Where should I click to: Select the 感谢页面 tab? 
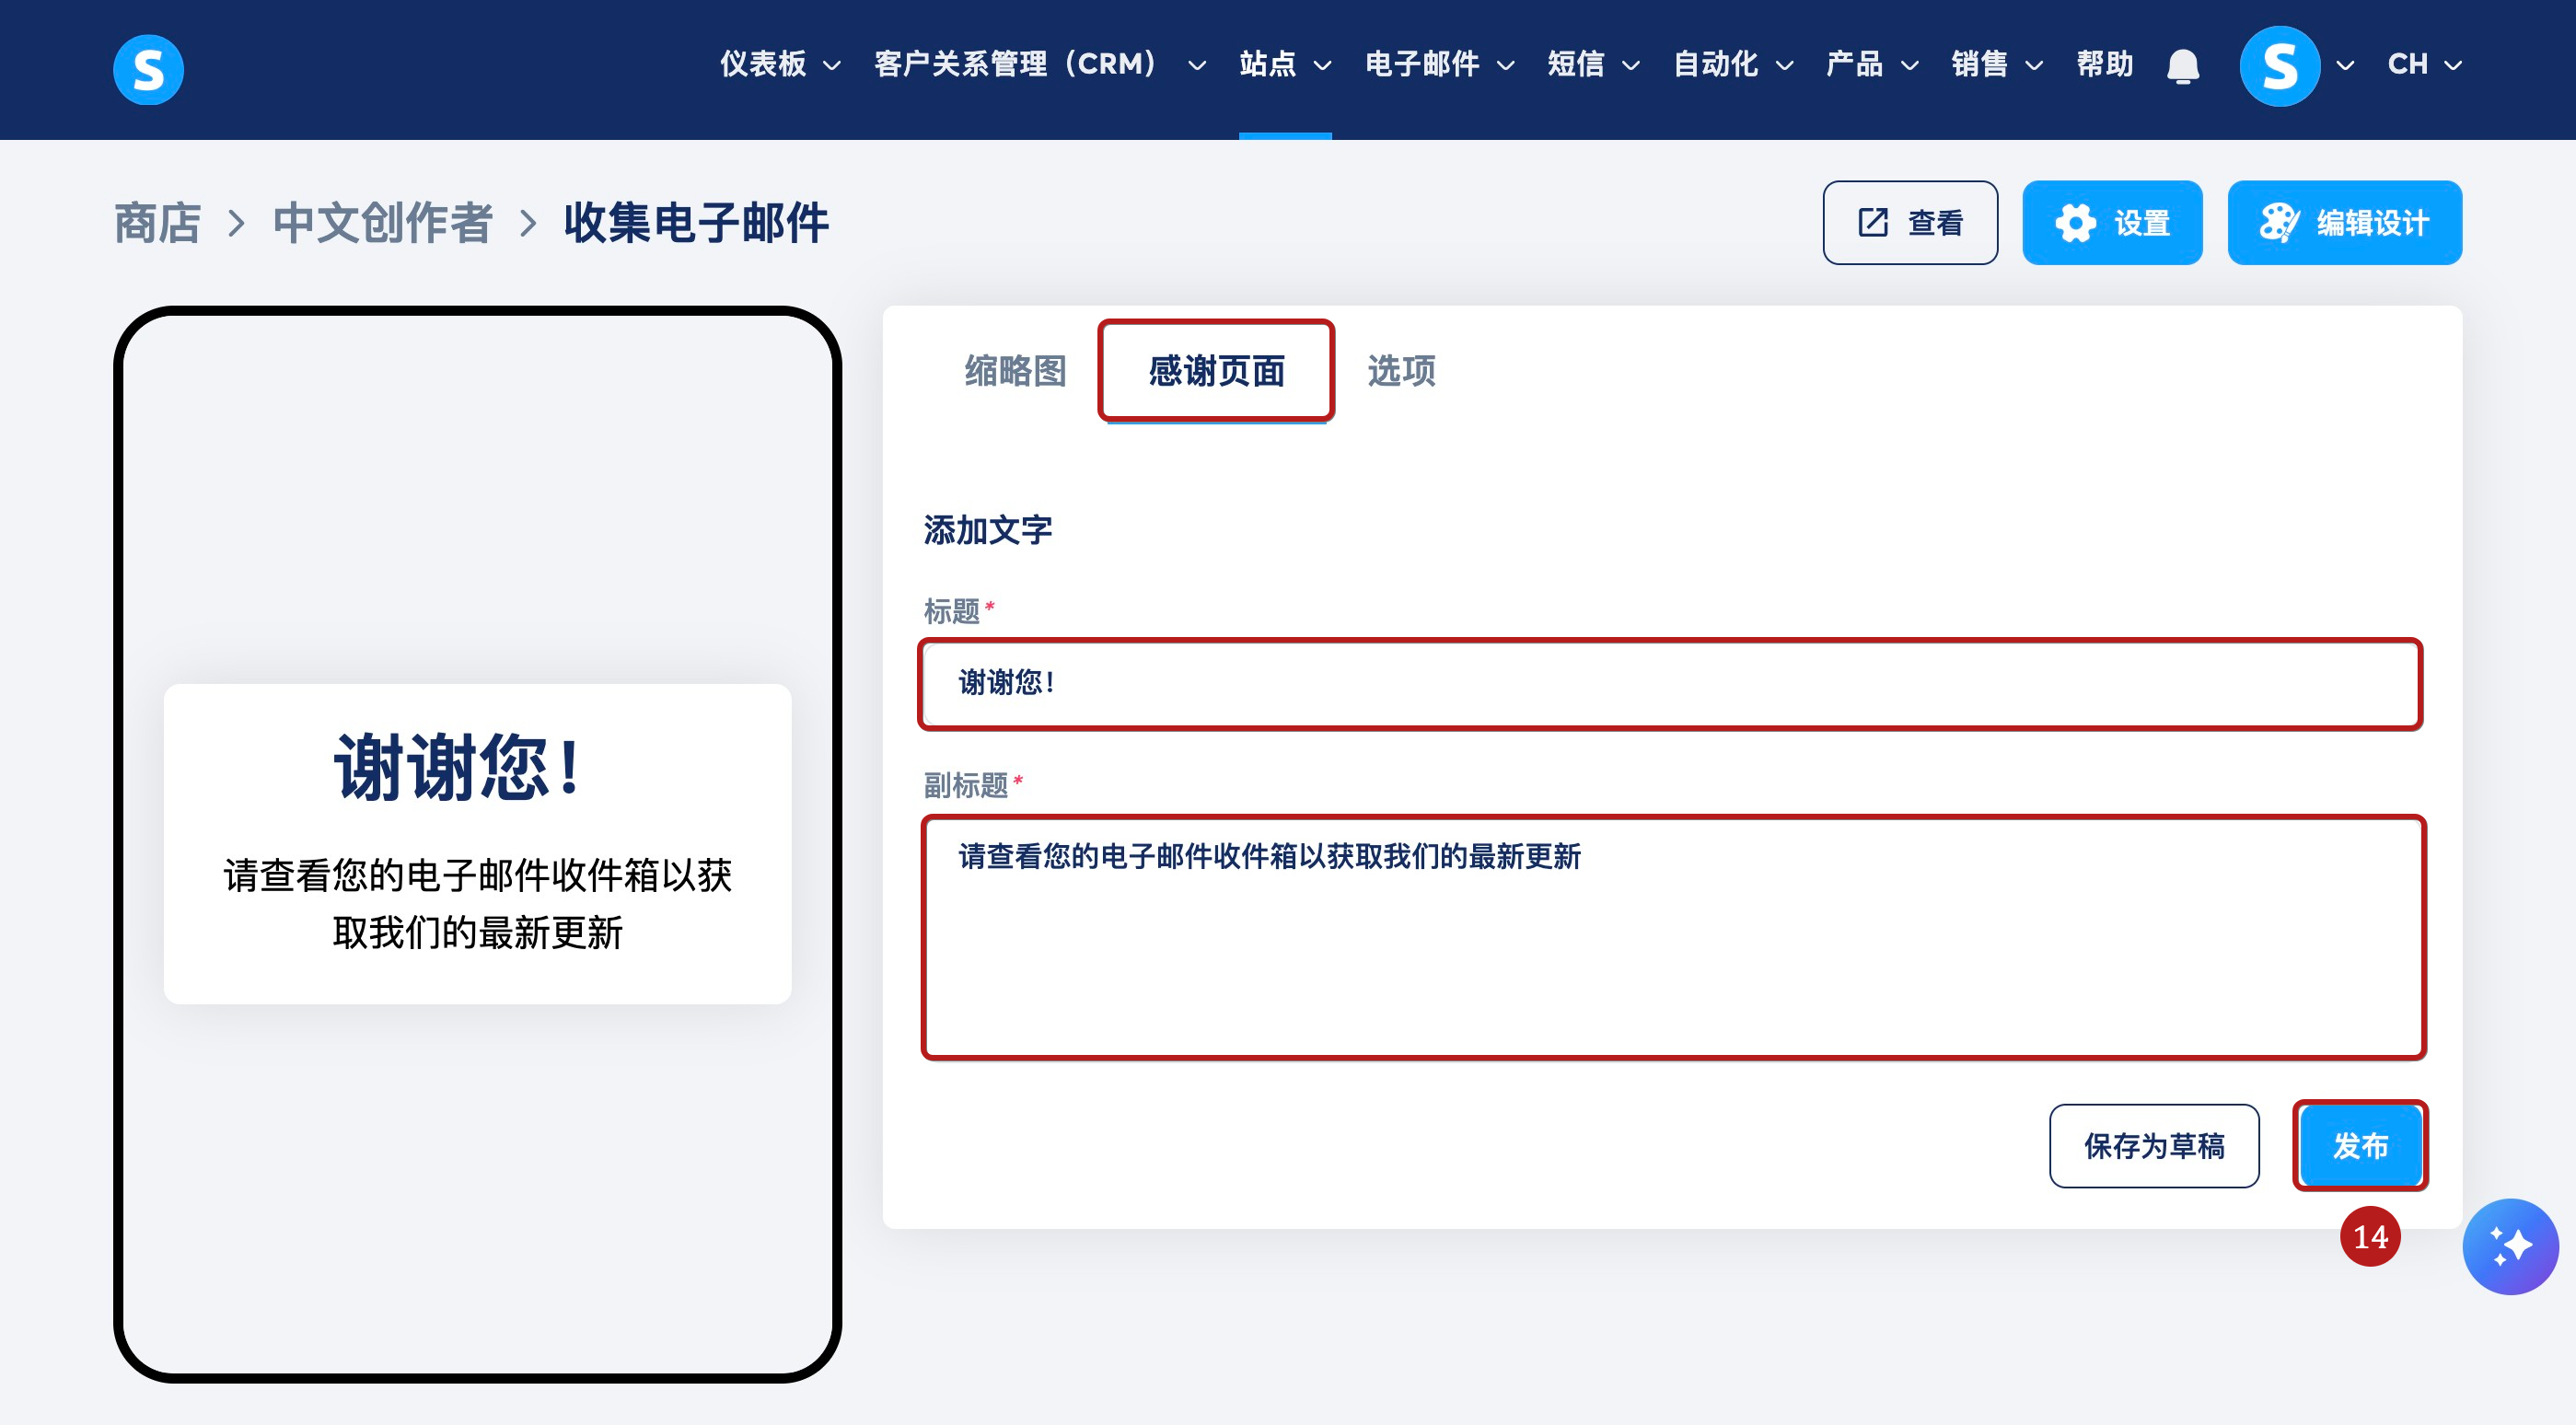tap(1215, 371)
